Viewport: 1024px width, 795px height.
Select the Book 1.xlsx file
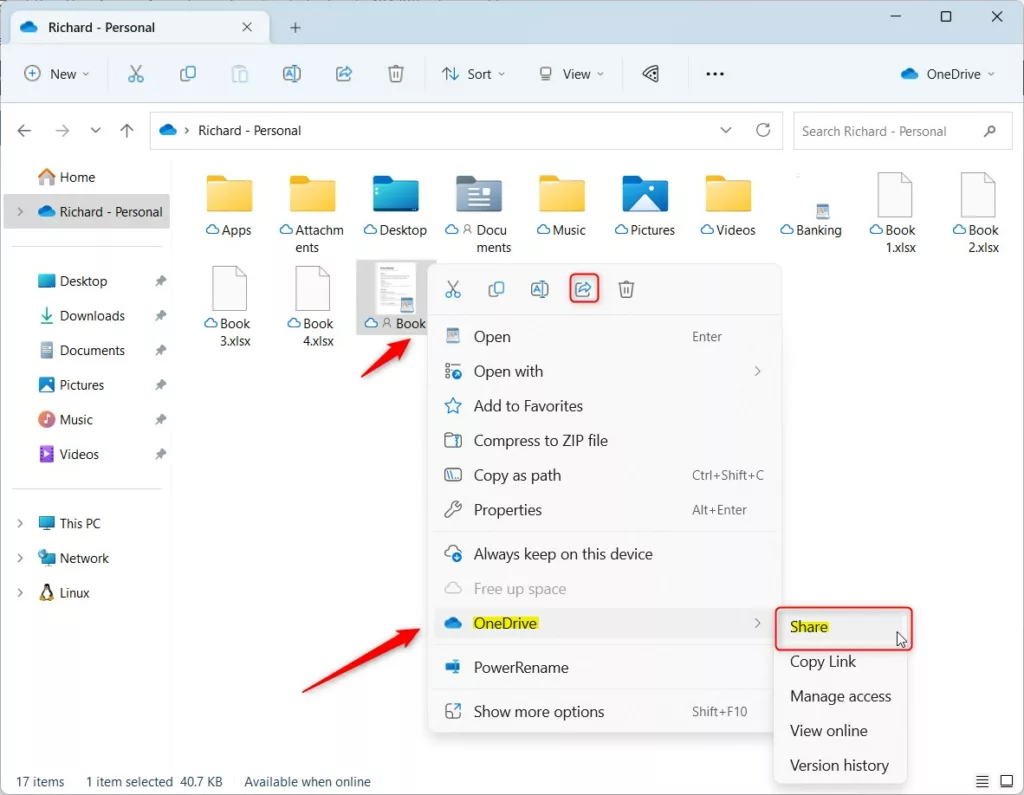point(894,214)
